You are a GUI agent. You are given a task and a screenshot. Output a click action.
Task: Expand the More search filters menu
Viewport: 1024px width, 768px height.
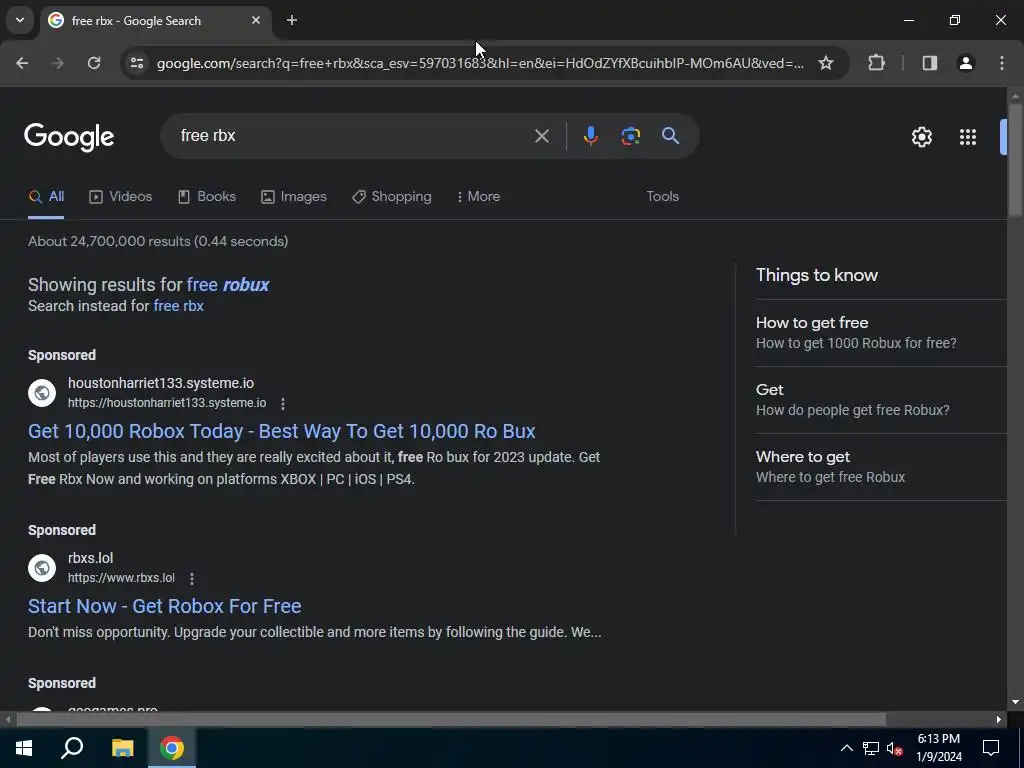point(478,197)
